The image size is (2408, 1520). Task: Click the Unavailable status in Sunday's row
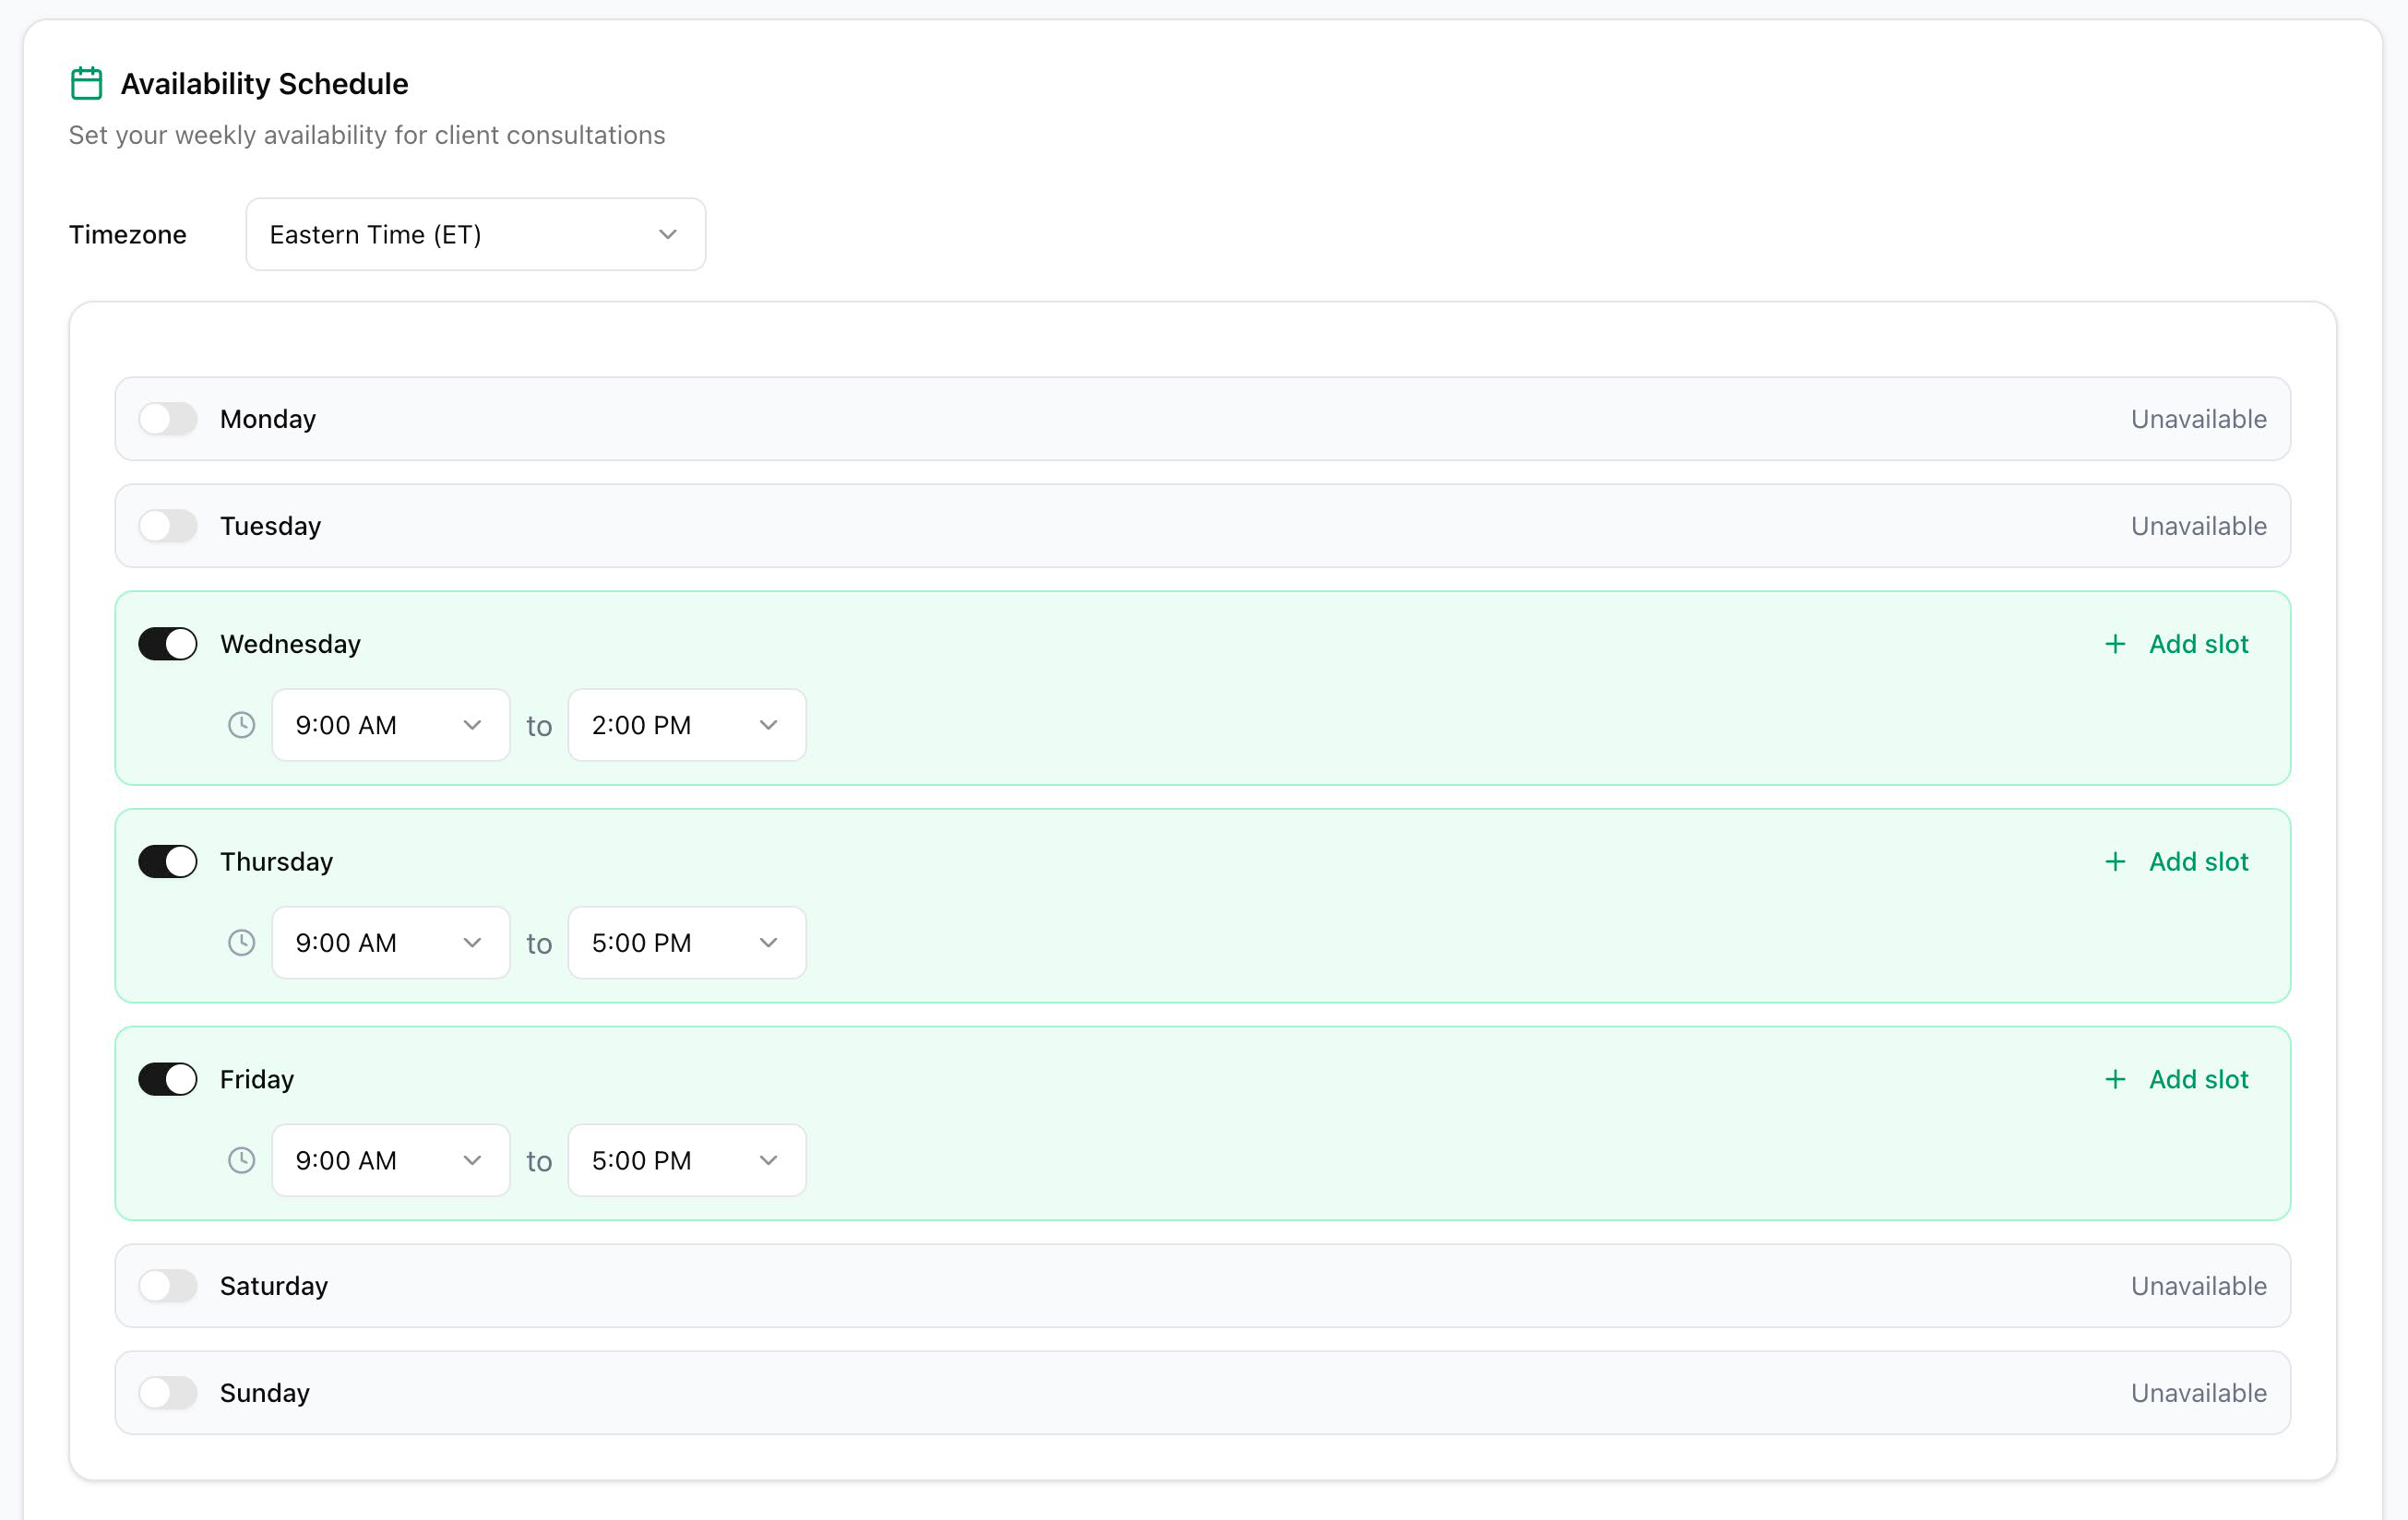[x=2198, y=1393]
